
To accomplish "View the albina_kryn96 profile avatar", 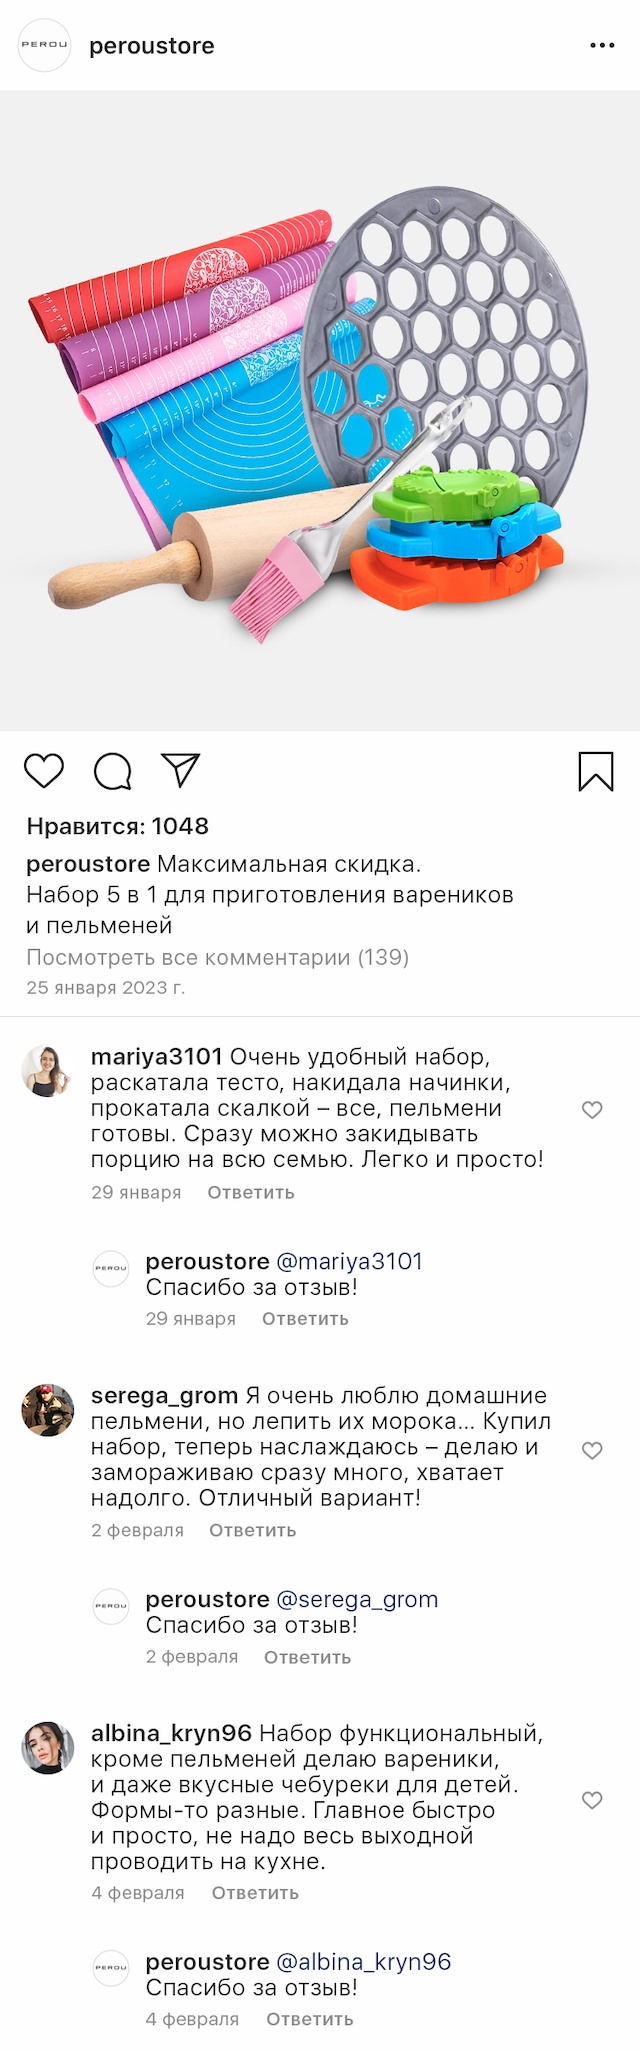I will point(48,1748).
